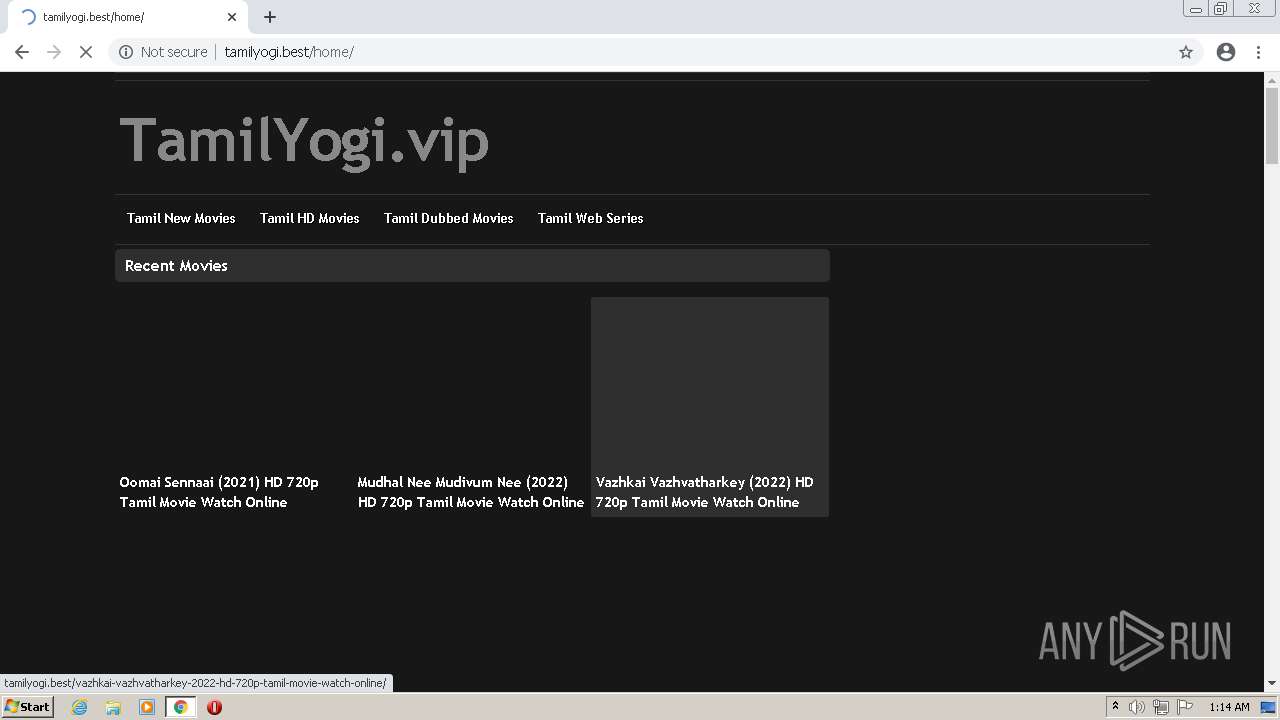Viewport: 1280px width, 720px height.
Task: Go back using the browser back arrow
Action: pos(22,52)
